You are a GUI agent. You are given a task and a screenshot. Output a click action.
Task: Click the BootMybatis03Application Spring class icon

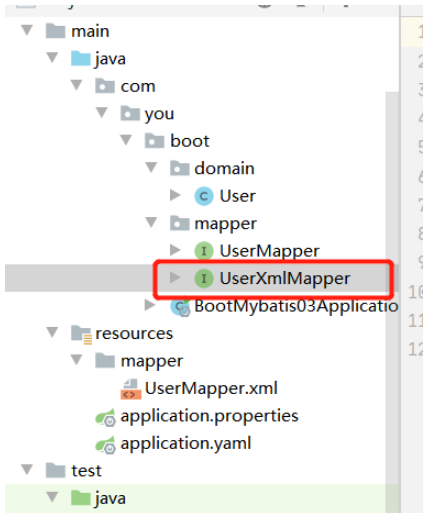[180, 307]
